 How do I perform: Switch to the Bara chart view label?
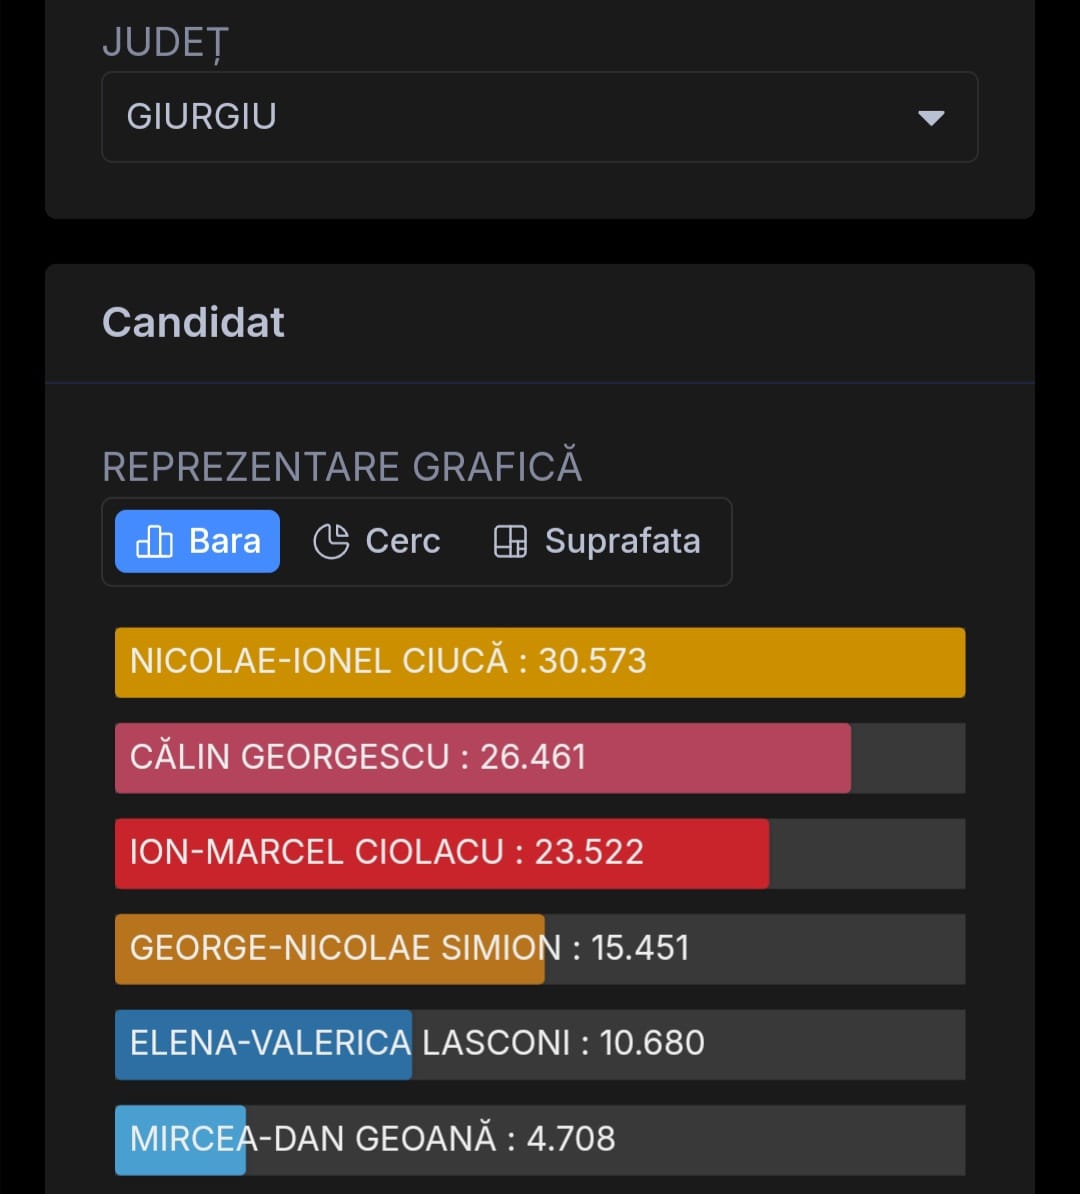tap(225, 541)
